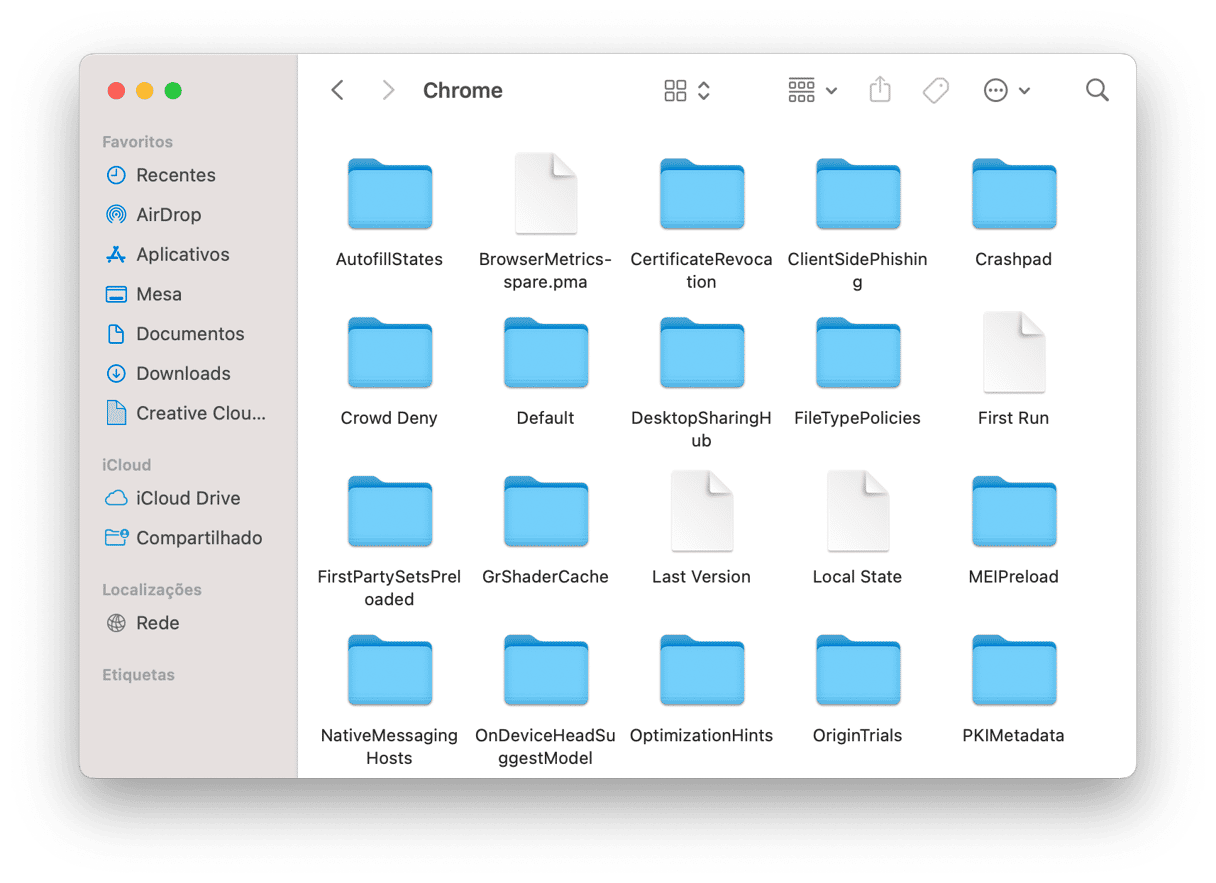Viewport: 1216px width, 883px height.
Task: Open the group-by options dropdown
Action: [x=812, y=91]
